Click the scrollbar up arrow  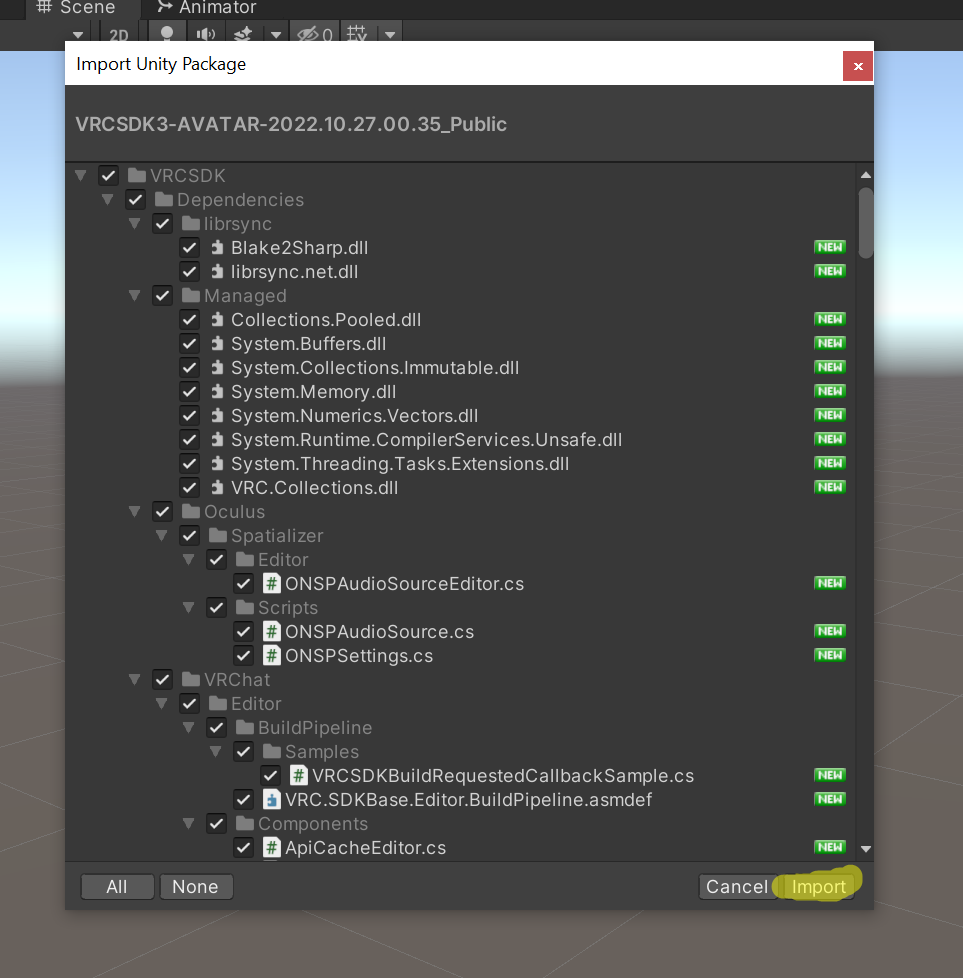point(866,175)
